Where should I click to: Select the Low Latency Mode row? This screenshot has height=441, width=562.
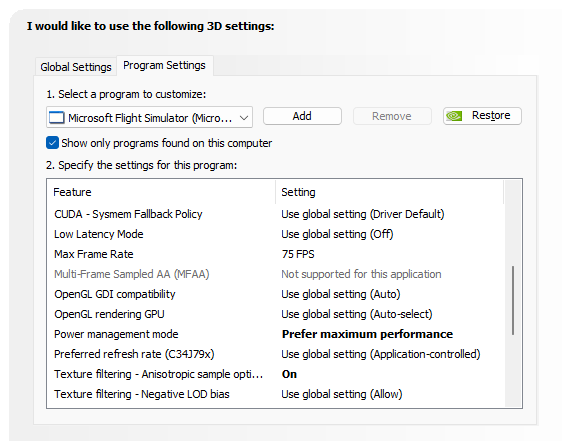[x=275, y=234]
